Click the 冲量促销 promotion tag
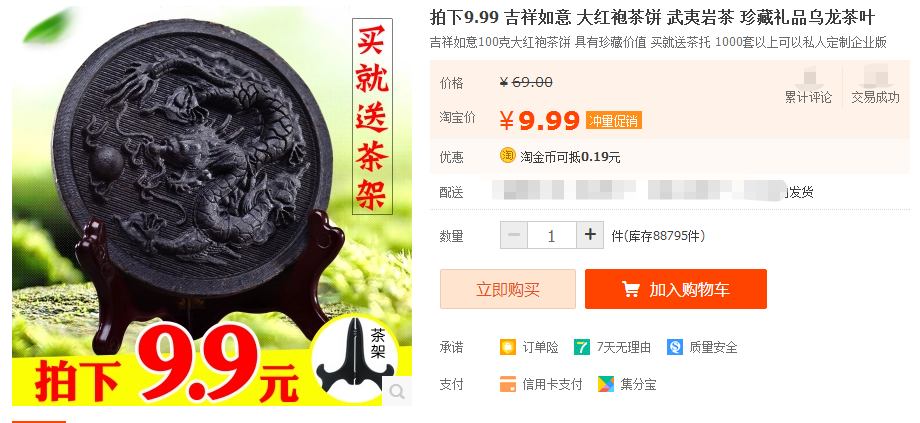This screenshot has width=920, height=423. pyautogui.click(x=613, y=121)
